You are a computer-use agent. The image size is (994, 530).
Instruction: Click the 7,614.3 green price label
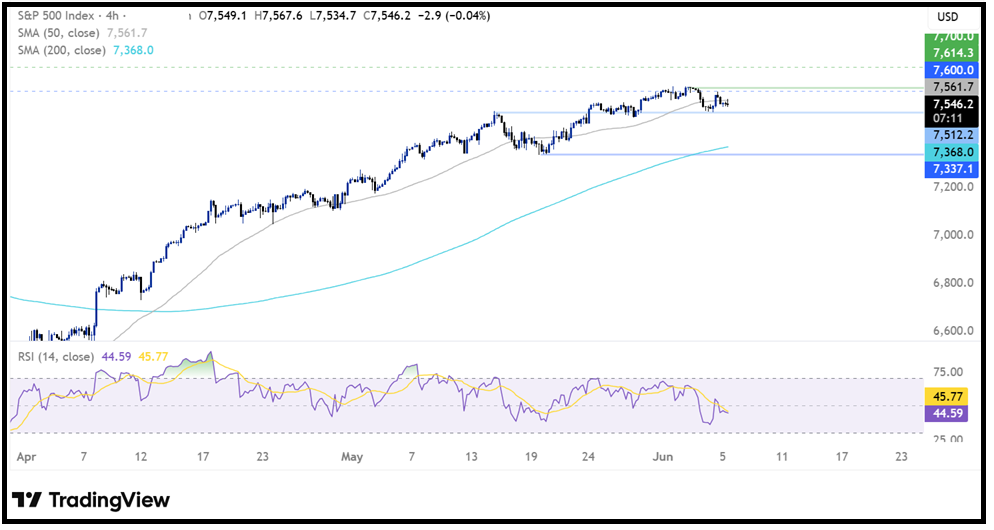coord(952,53)
